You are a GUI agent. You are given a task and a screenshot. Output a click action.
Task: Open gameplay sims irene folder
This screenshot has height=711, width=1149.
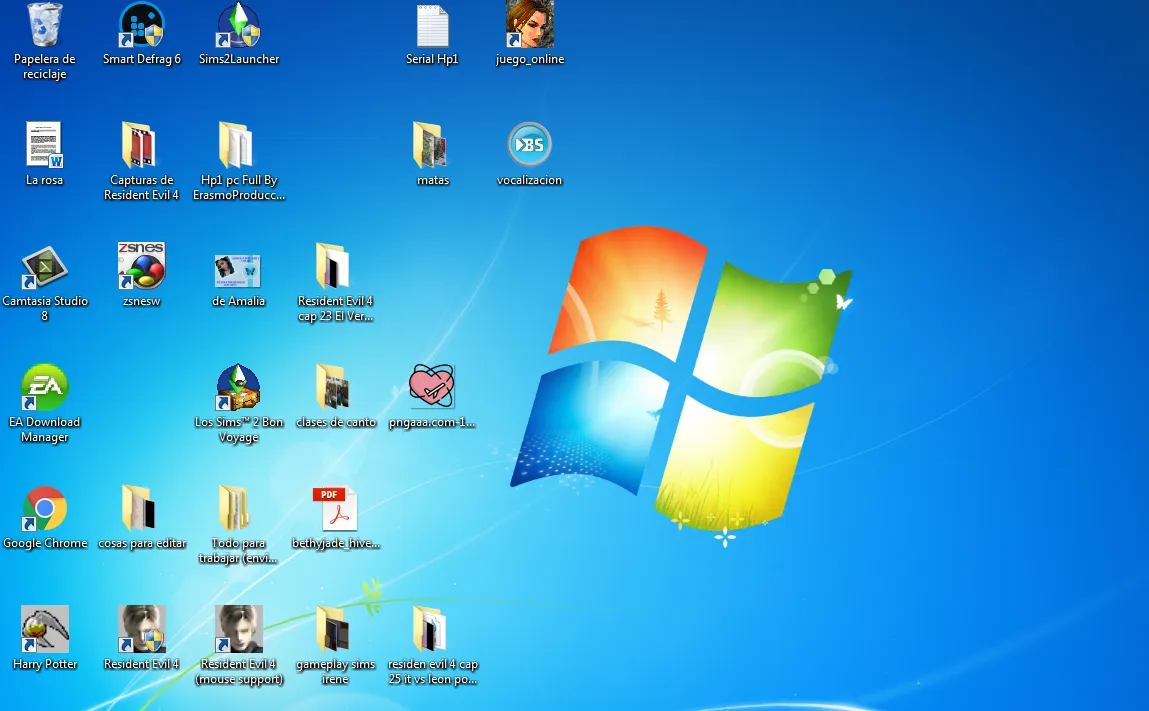[333, 628]
